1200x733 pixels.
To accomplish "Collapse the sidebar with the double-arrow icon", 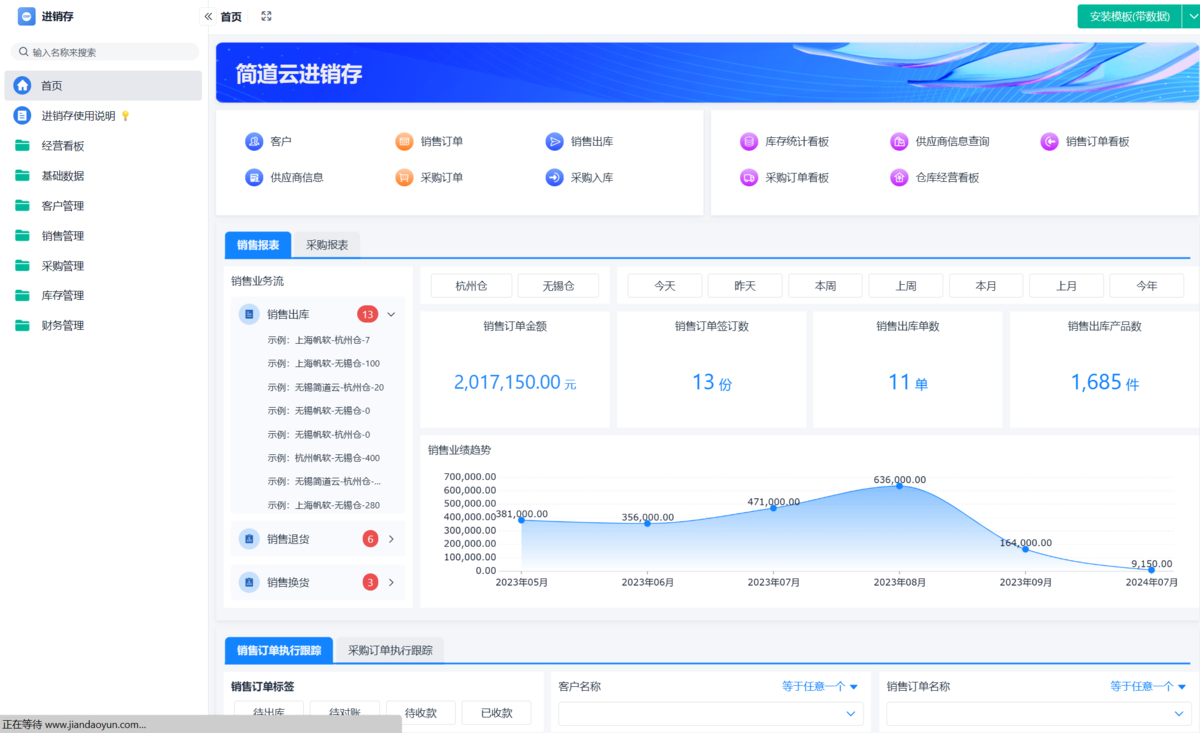I will pos(208,17).
